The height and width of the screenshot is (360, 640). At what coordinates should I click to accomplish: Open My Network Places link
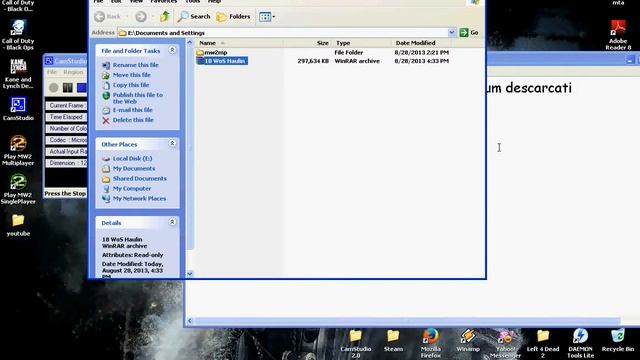tap(139, 198)
